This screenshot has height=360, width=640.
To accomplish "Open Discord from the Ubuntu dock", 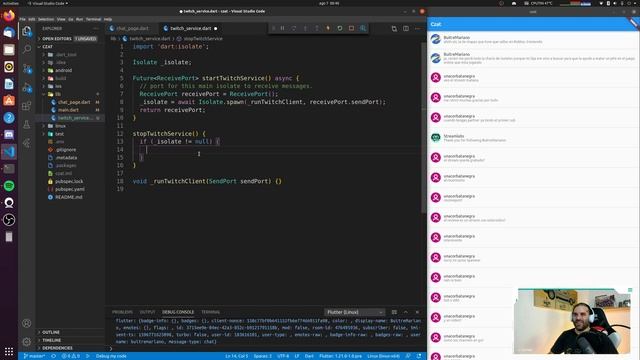I will [x=9, y=135].
